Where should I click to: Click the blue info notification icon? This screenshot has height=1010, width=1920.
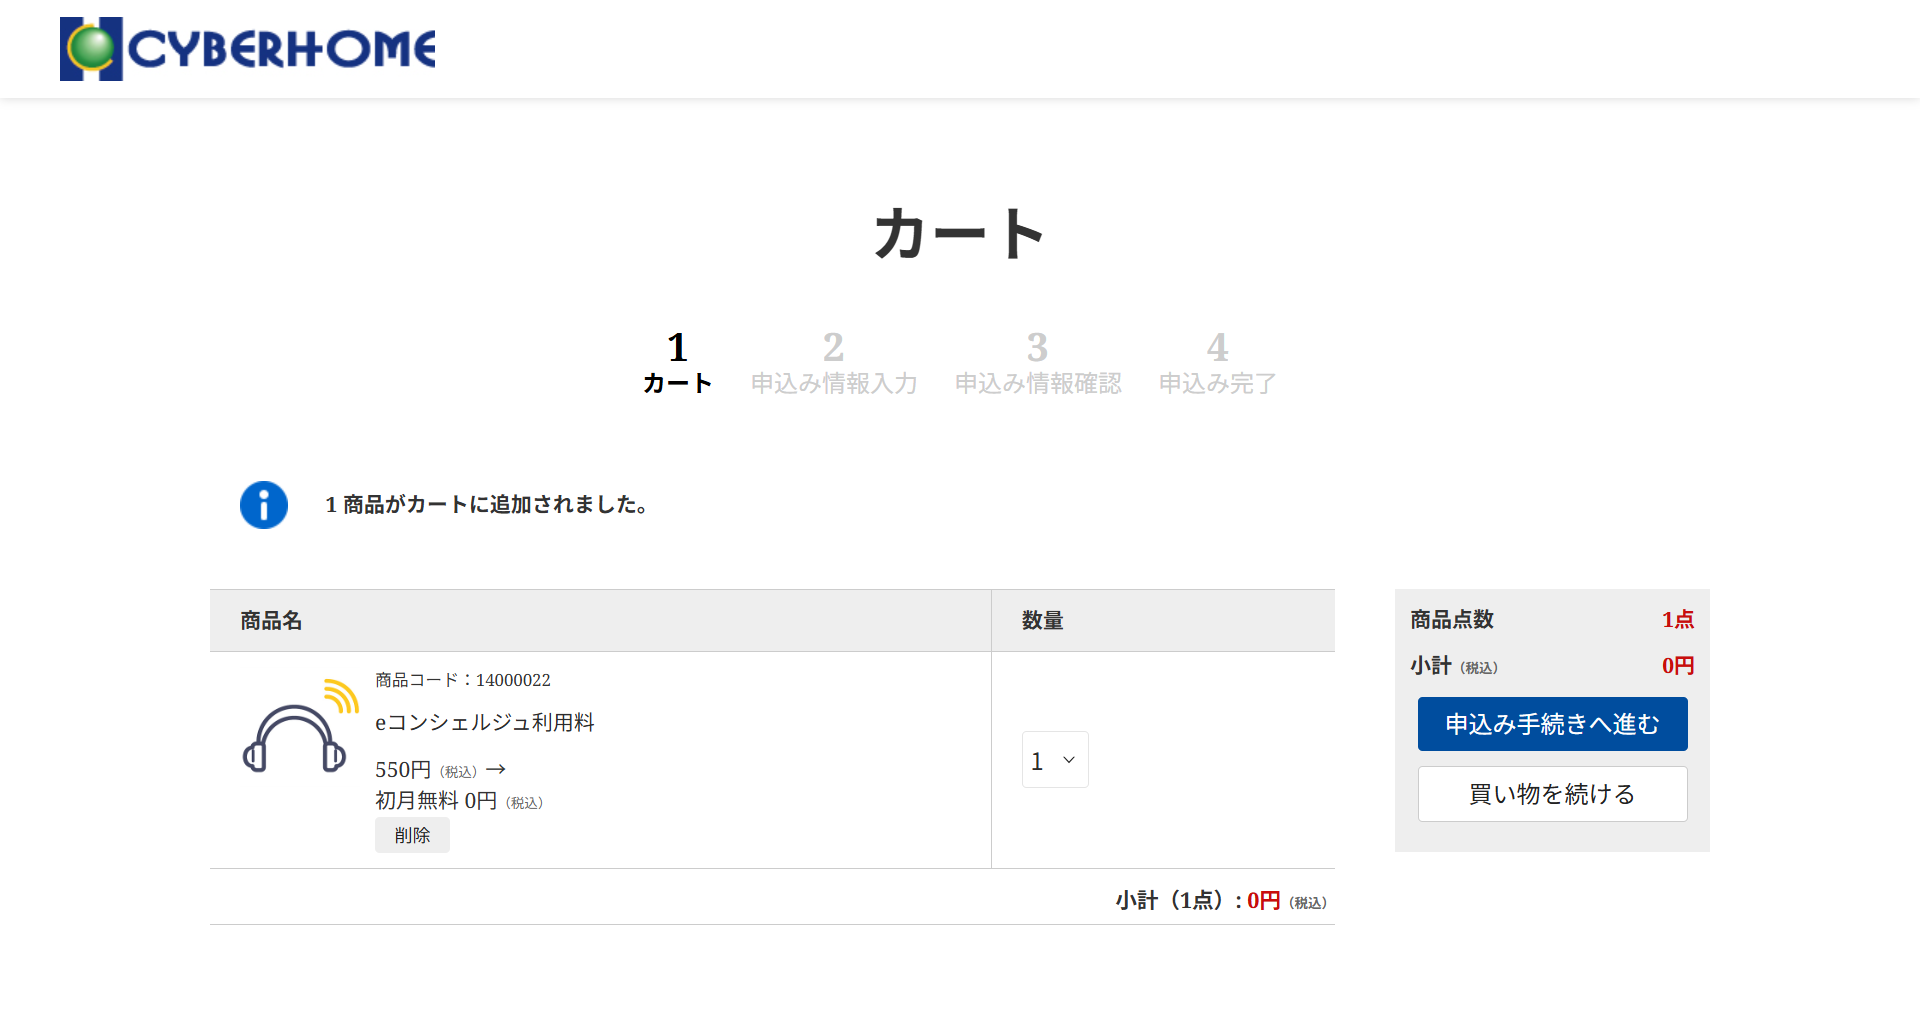click(264, 505)
